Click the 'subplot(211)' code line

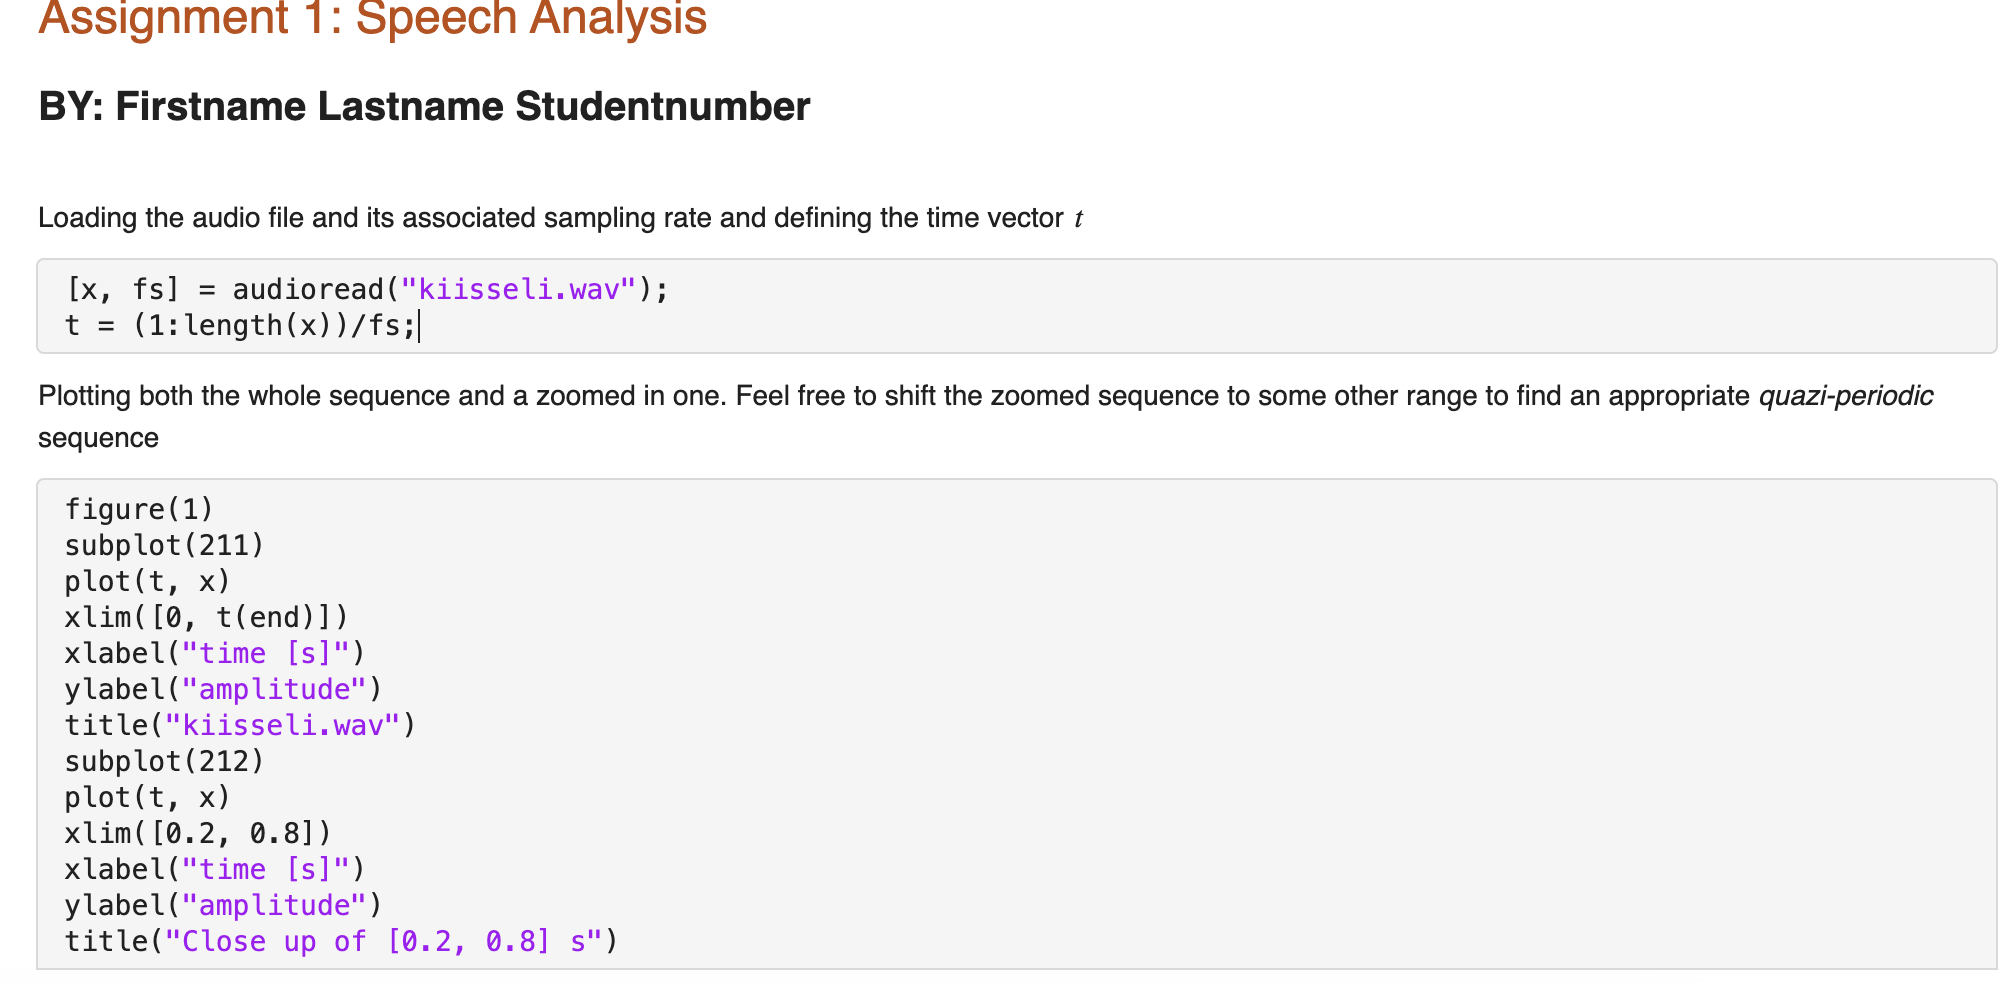click(x=164, y=546)
